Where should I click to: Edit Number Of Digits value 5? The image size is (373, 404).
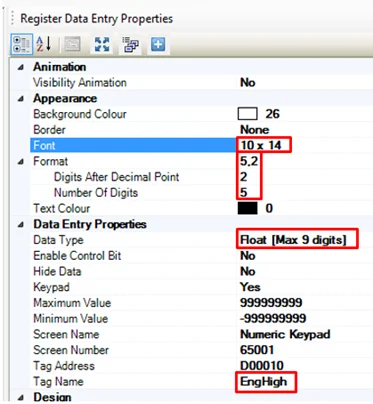[x=244, y=193]
